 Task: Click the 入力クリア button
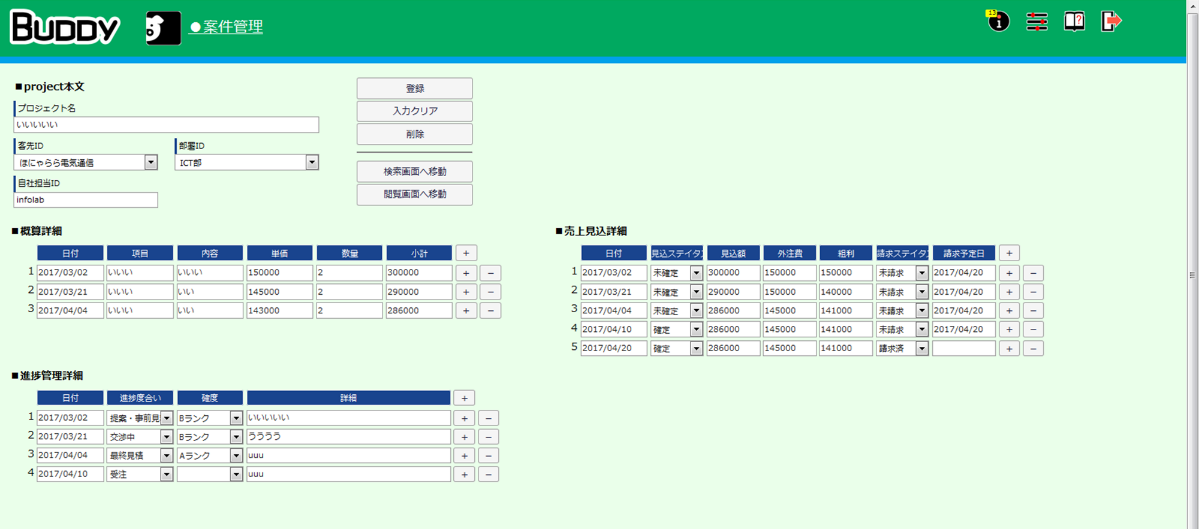click(x=414, y=111)
